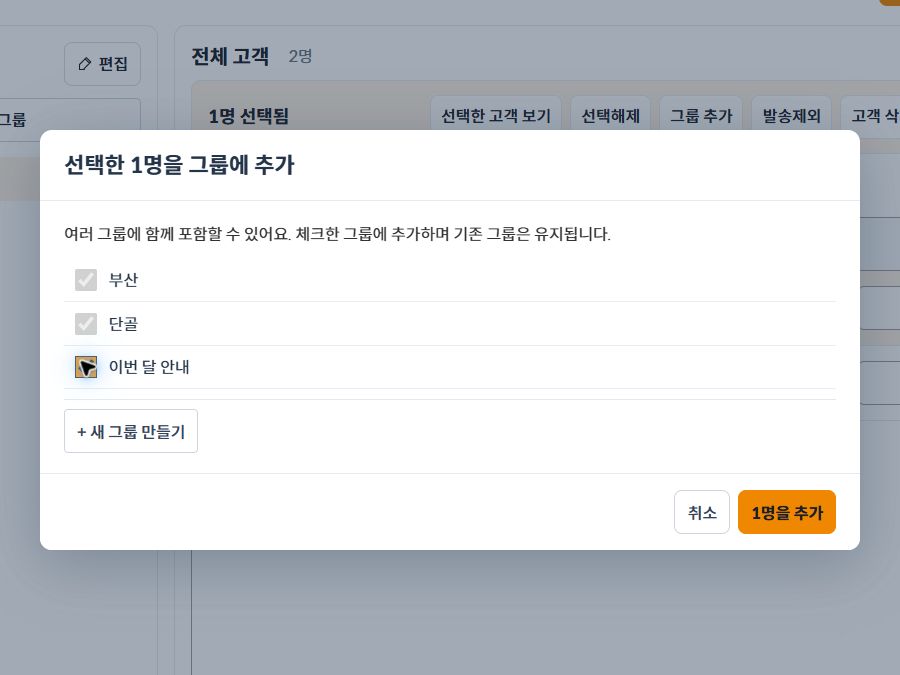The height and width of the screenshot is (675, 900).
Task: Confirm with the 1명을 추가 button
Action: tap(786, 512)
